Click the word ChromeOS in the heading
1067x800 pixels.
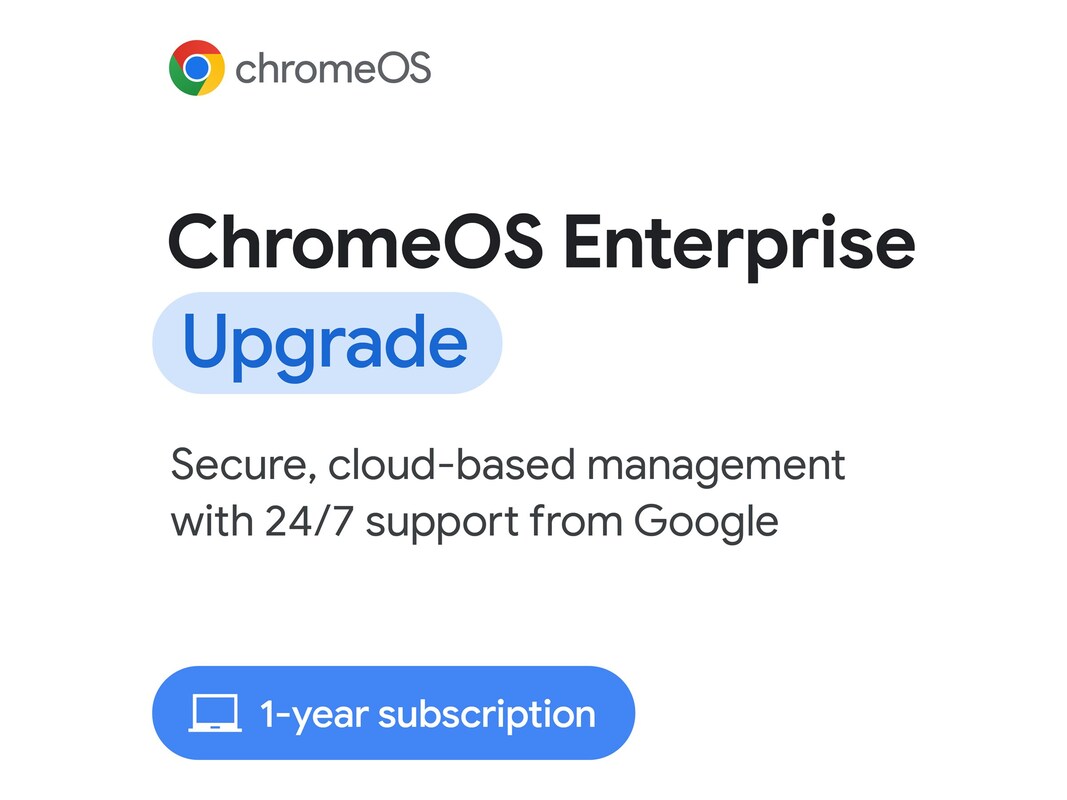[x=356, y=242]
